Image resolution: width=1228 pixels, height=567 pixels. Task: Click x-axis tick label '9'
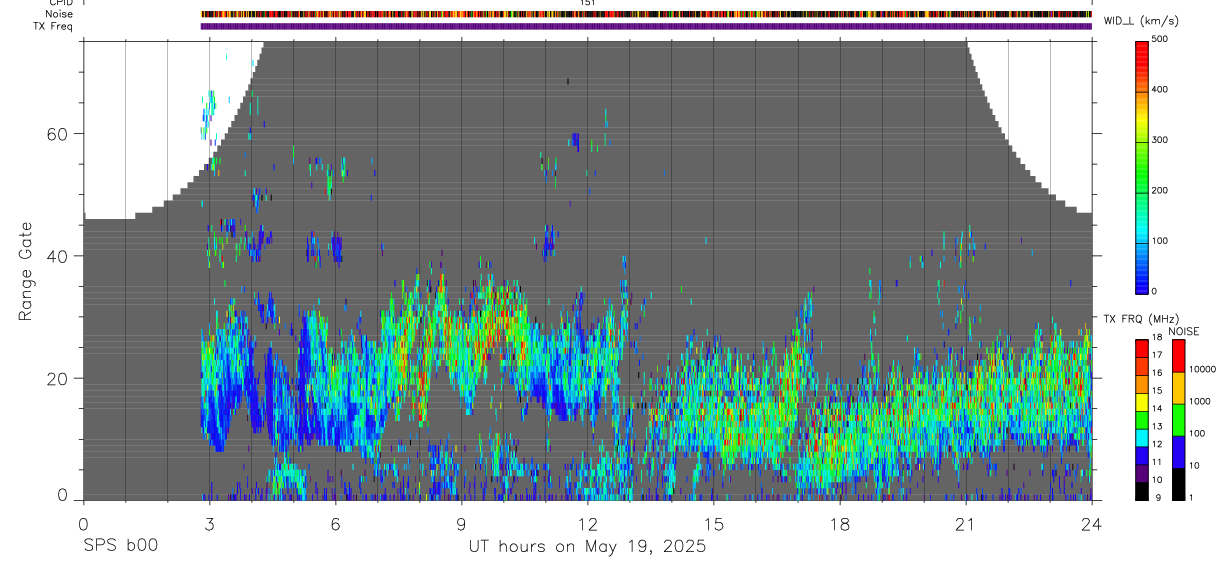[x=461, y=524]
